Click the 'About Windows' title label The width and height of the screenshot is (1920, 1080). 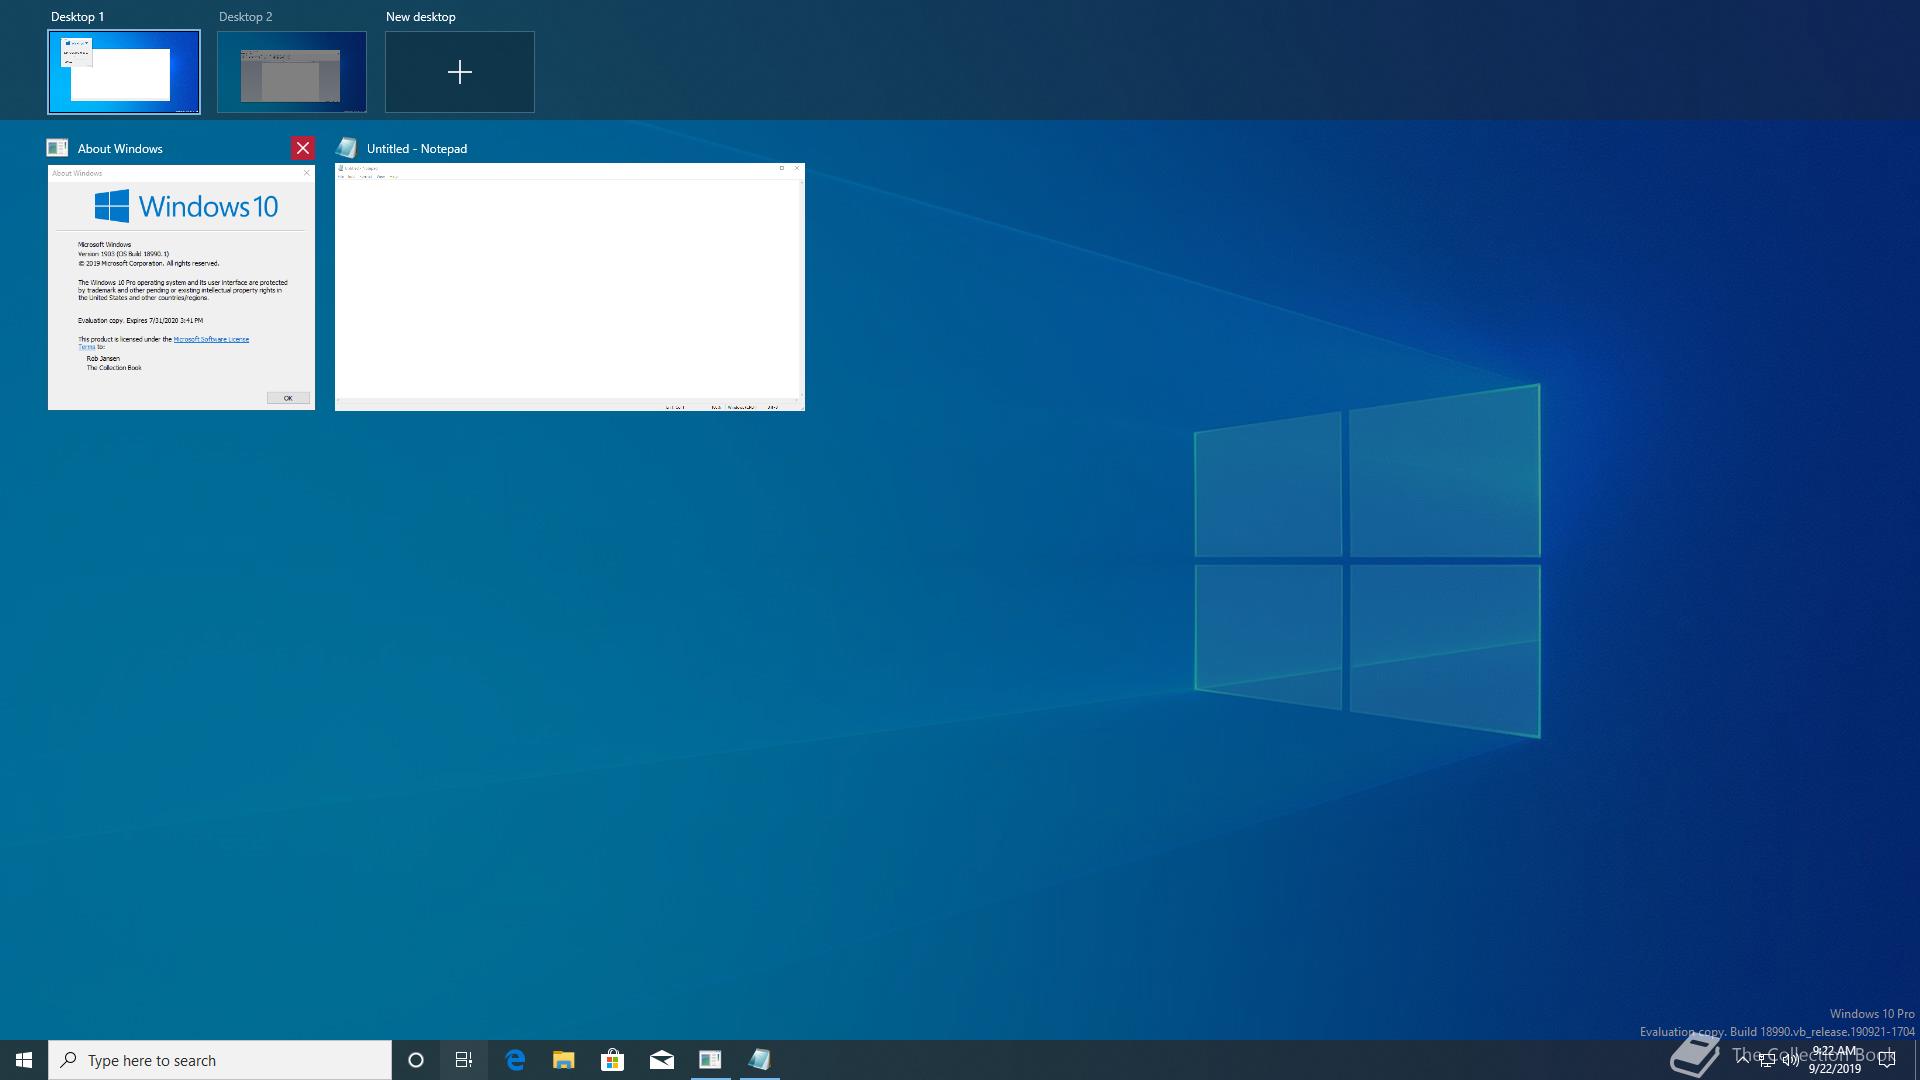click(x=120, y=149)
